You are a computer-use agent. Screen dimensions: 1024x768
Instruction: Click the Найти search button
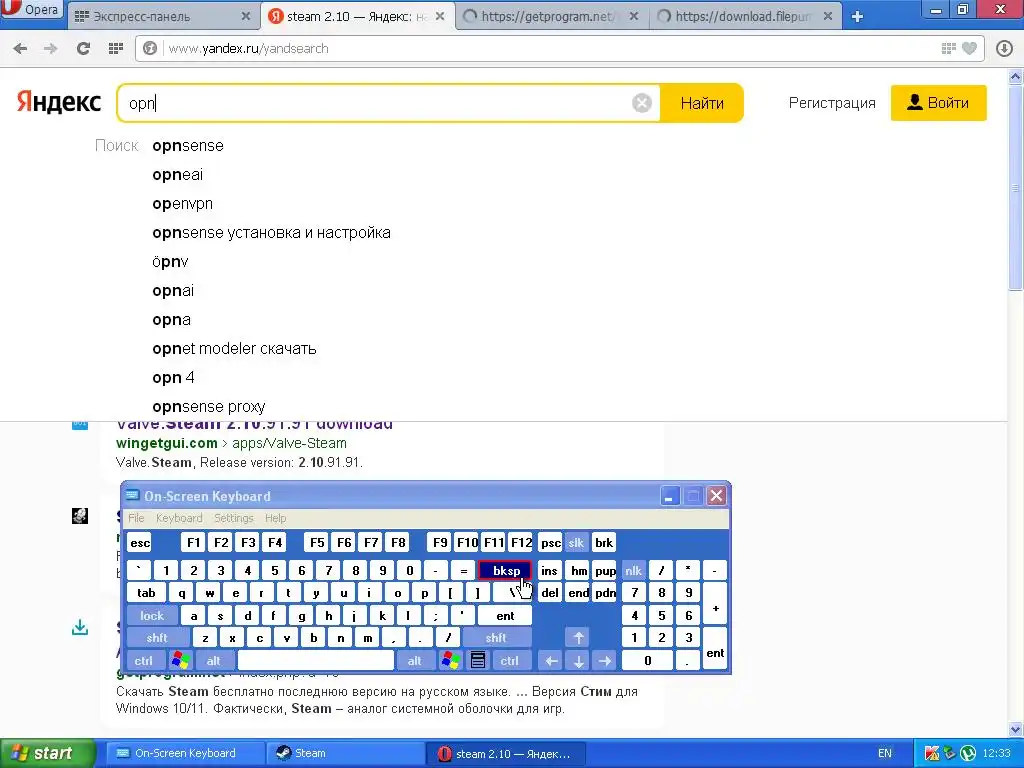coord(702,103)
